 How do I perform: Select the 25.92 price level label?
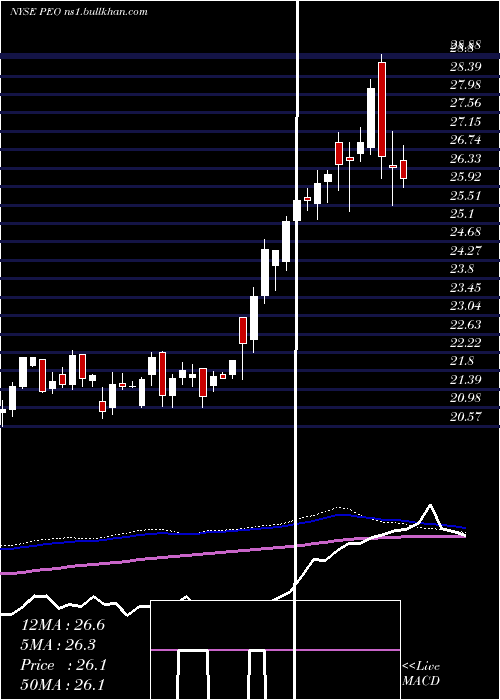coord(466,177)
